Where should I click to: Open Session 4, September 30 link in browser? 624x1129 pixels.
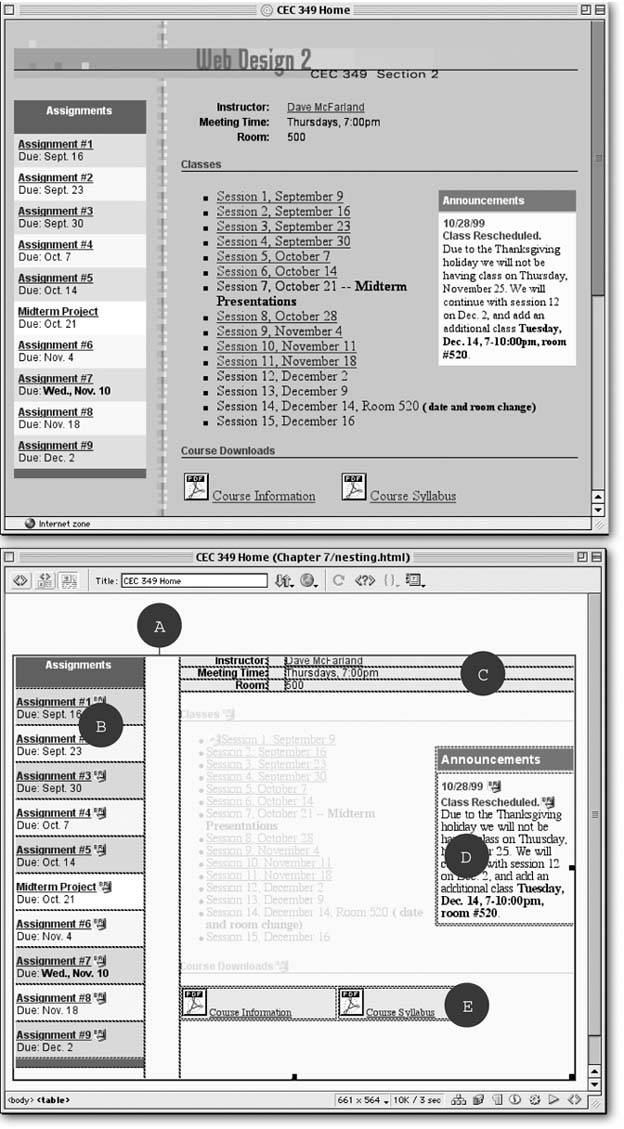coord(283,242)
